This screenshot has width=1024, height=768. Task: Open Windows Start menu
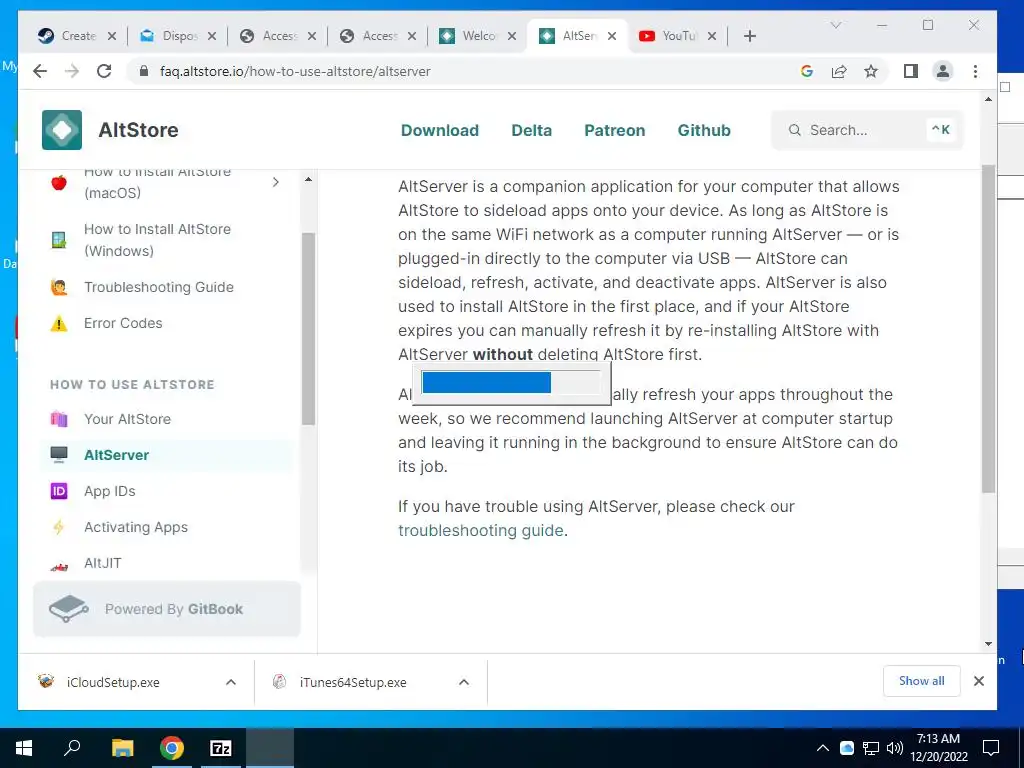[24, 748]
